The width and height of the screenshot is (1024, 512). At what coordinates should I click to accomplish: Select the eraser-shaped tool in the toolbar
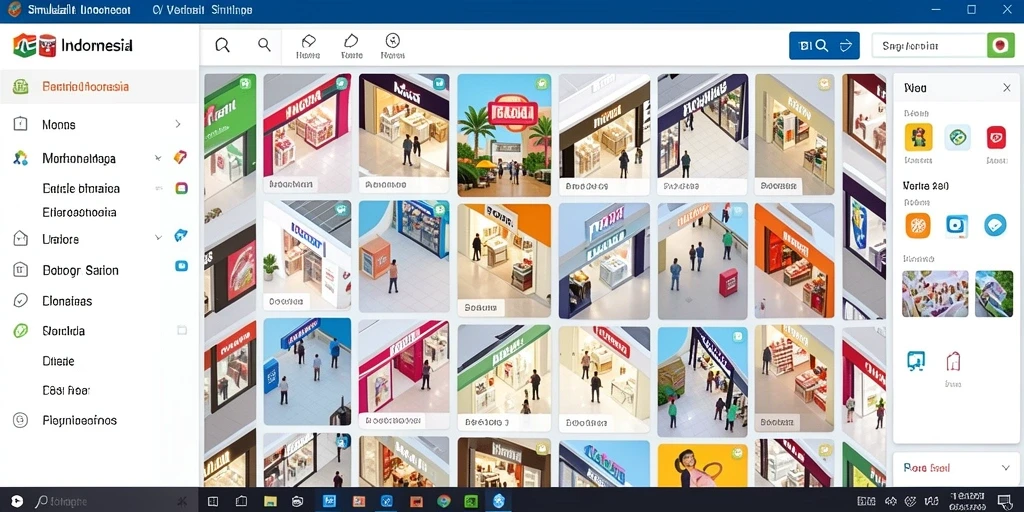308,40
